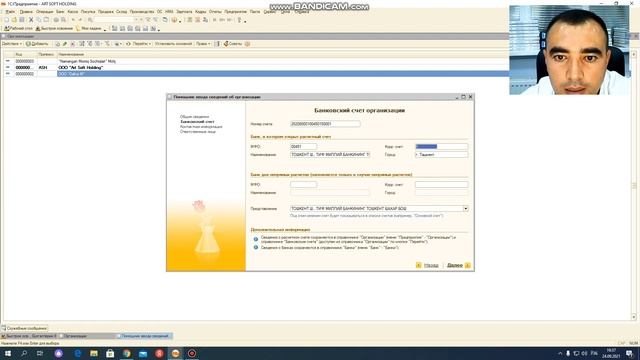Viewport: 640px width, 360px height.
Task: Open the Отчеты menu
Action: coord(215,12)
